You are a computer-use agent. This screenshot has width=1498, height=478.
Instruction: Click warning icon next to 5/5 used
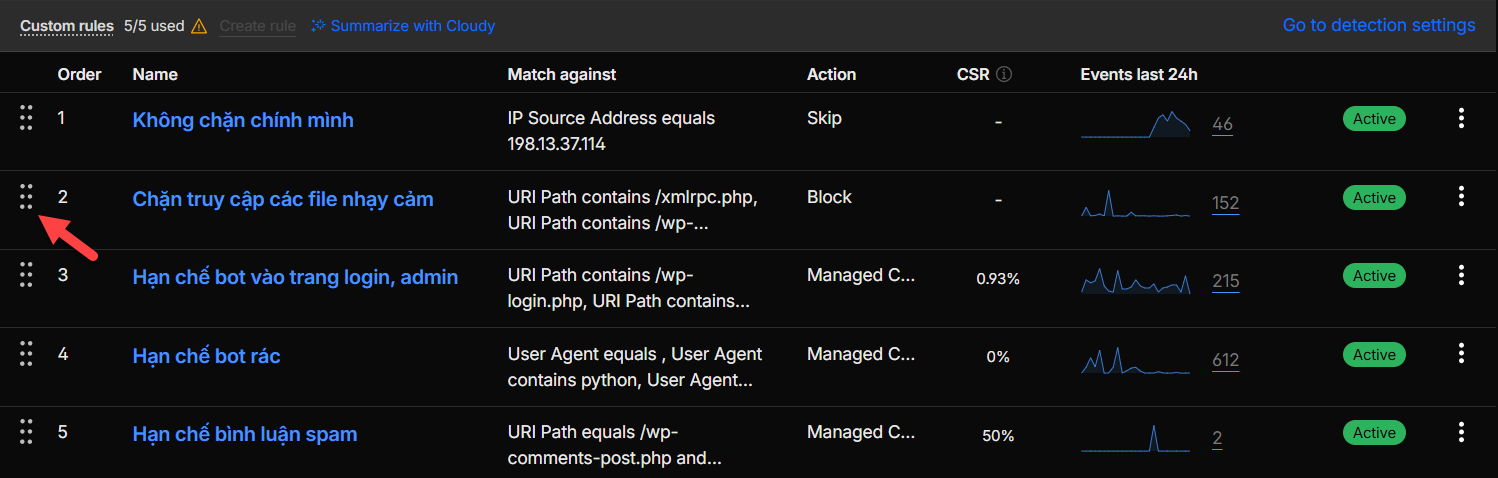tap(199, 26)
